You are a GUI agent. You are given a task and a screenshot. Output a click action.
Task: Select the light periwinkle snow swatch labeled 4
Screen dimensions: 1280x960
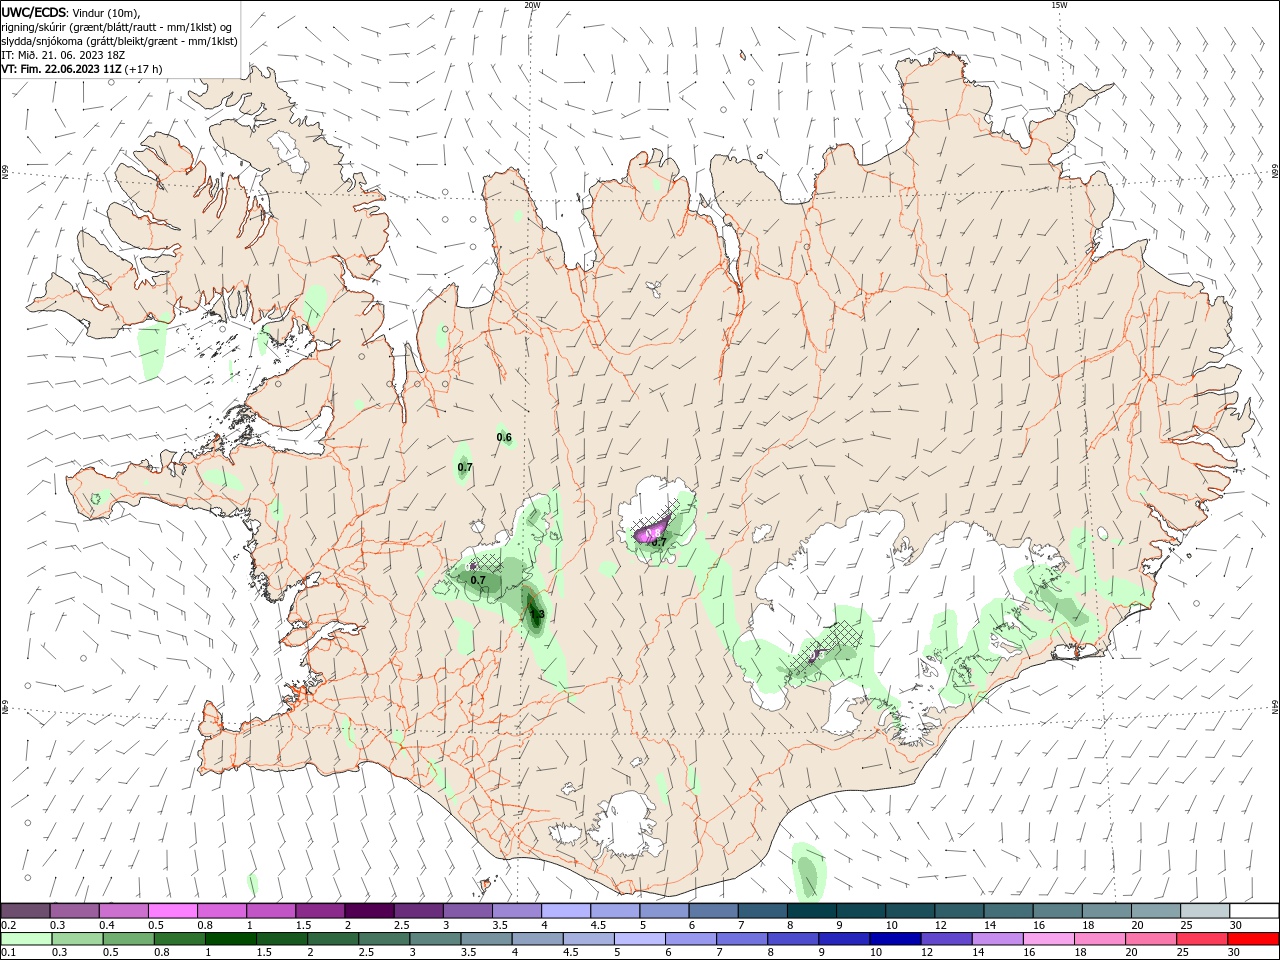click(565, 911)
